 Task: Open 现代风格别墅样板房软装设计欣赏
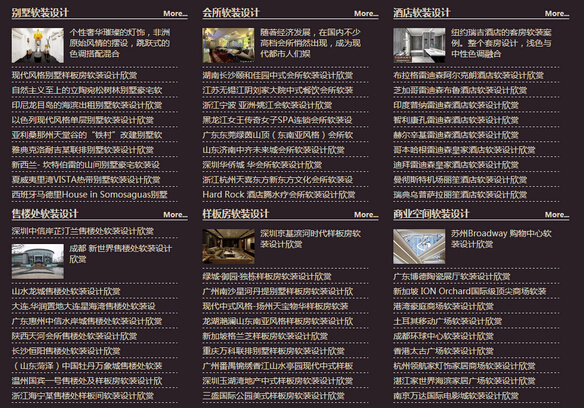coord(74,75)
